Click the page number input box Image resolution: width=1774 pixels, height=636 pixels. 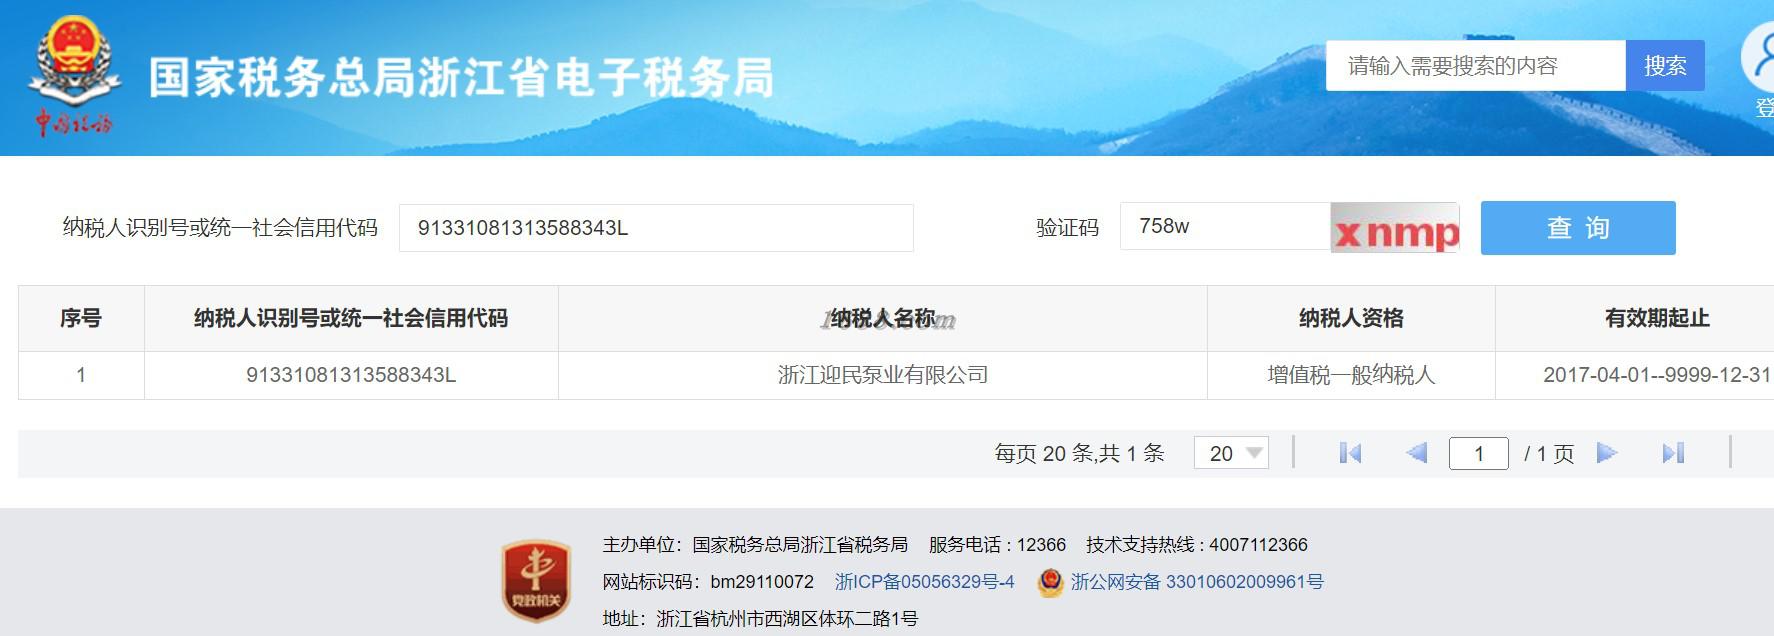(x=1478, y=454)
